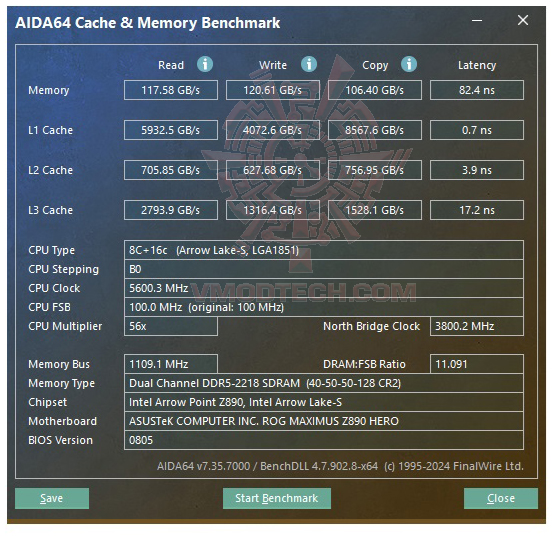556x538 pixels.
Task: Click the Latency column header
Action: point(477,65)
